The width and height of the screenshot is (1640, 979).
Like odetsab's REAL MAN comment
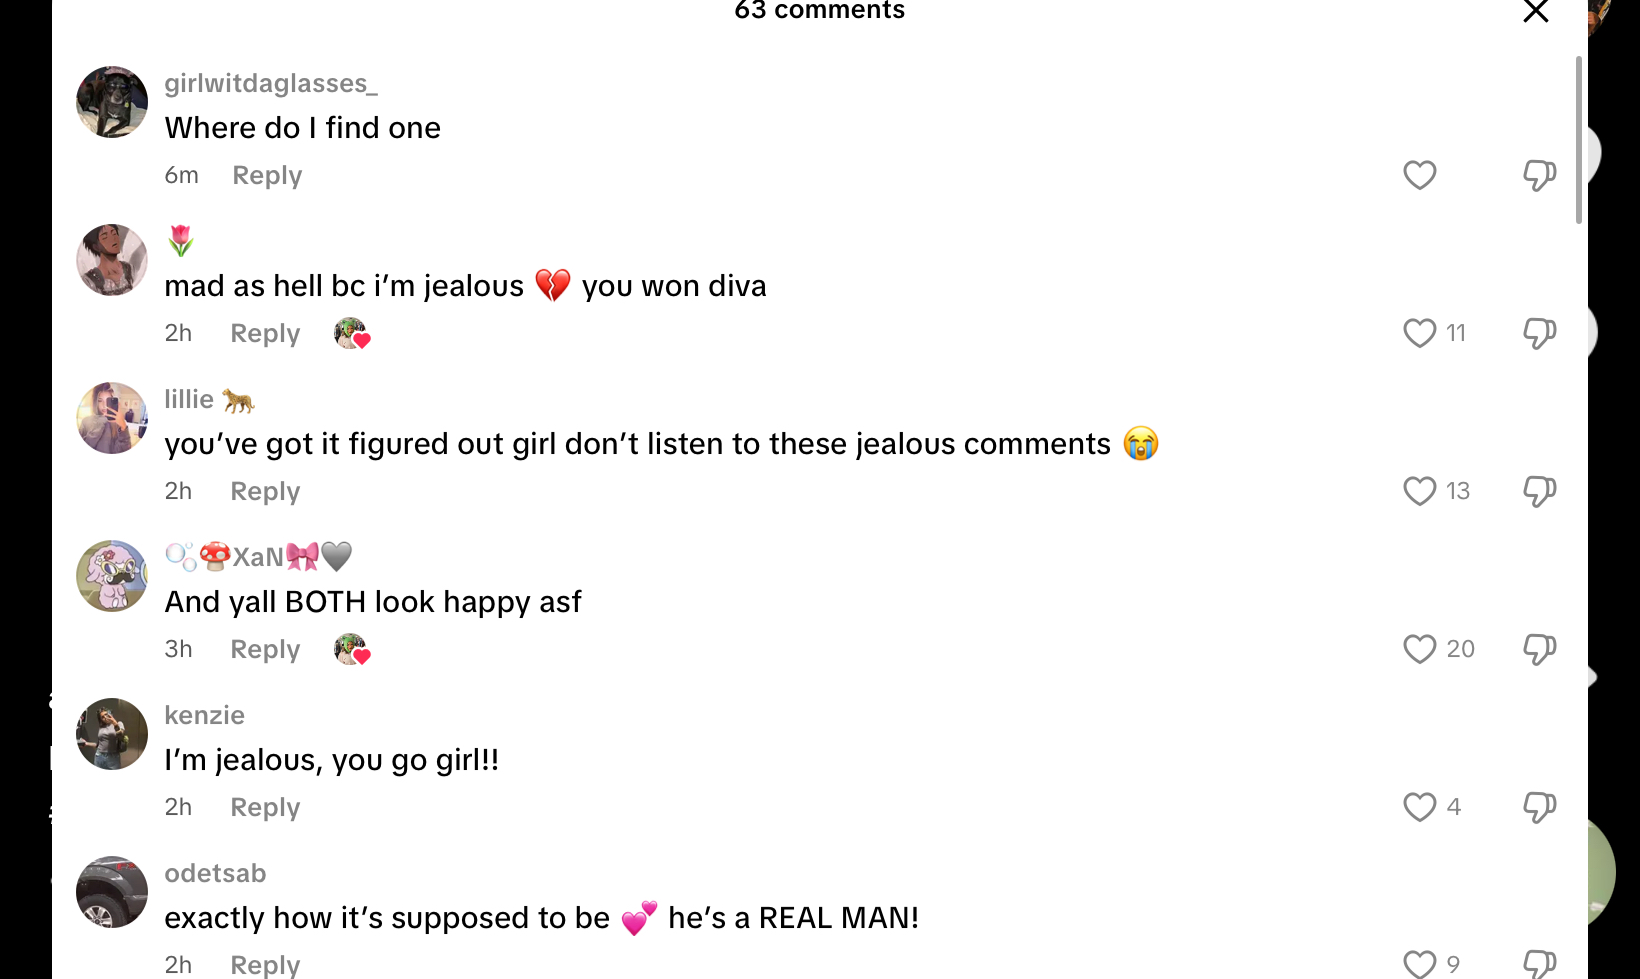tap(1419, 964)
